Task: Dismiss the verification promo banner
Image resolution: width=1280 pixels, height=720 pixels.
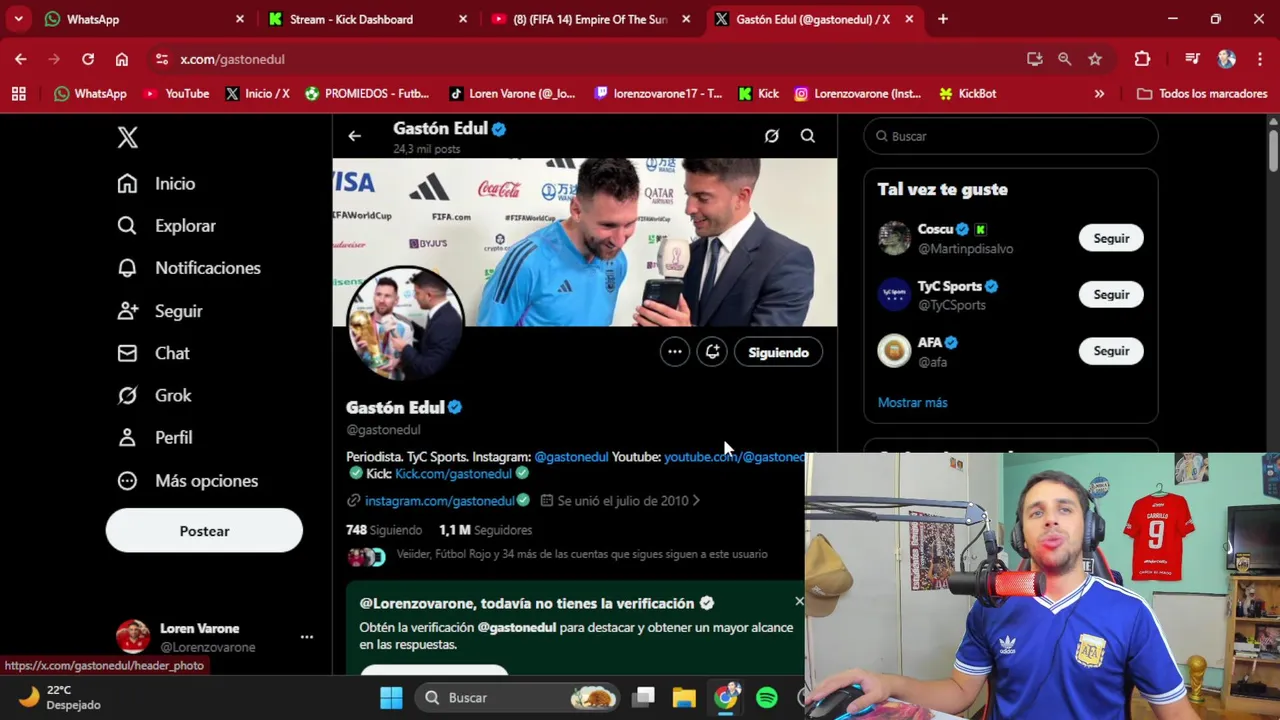Action: click(x=799, y=601)
